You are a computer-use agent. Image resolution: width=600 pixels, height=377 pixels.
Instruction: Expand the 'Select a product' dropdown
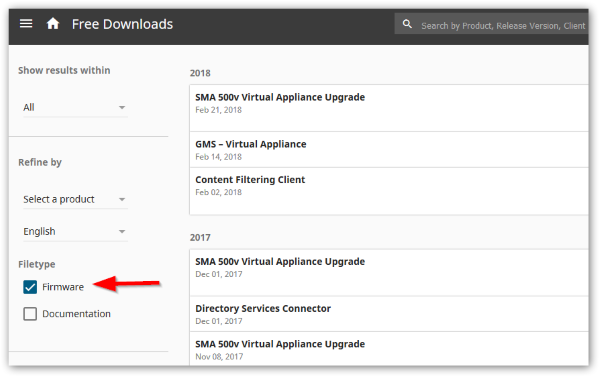click(x=75, y=199)
